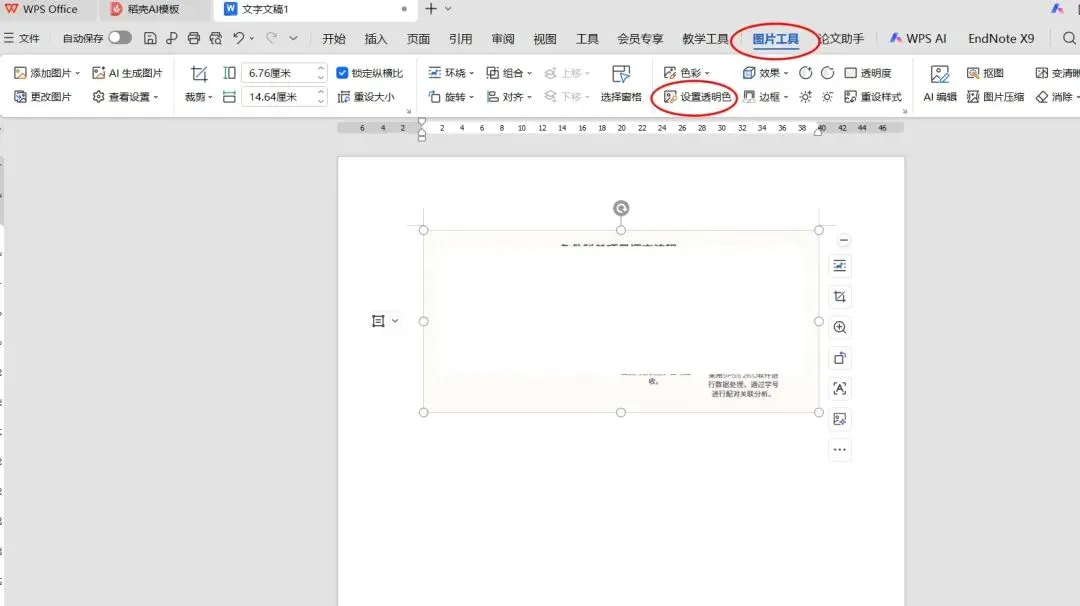The image size is (1080, 606).
Task: Open AI 编辑 image editor
Action: point(939,84)
